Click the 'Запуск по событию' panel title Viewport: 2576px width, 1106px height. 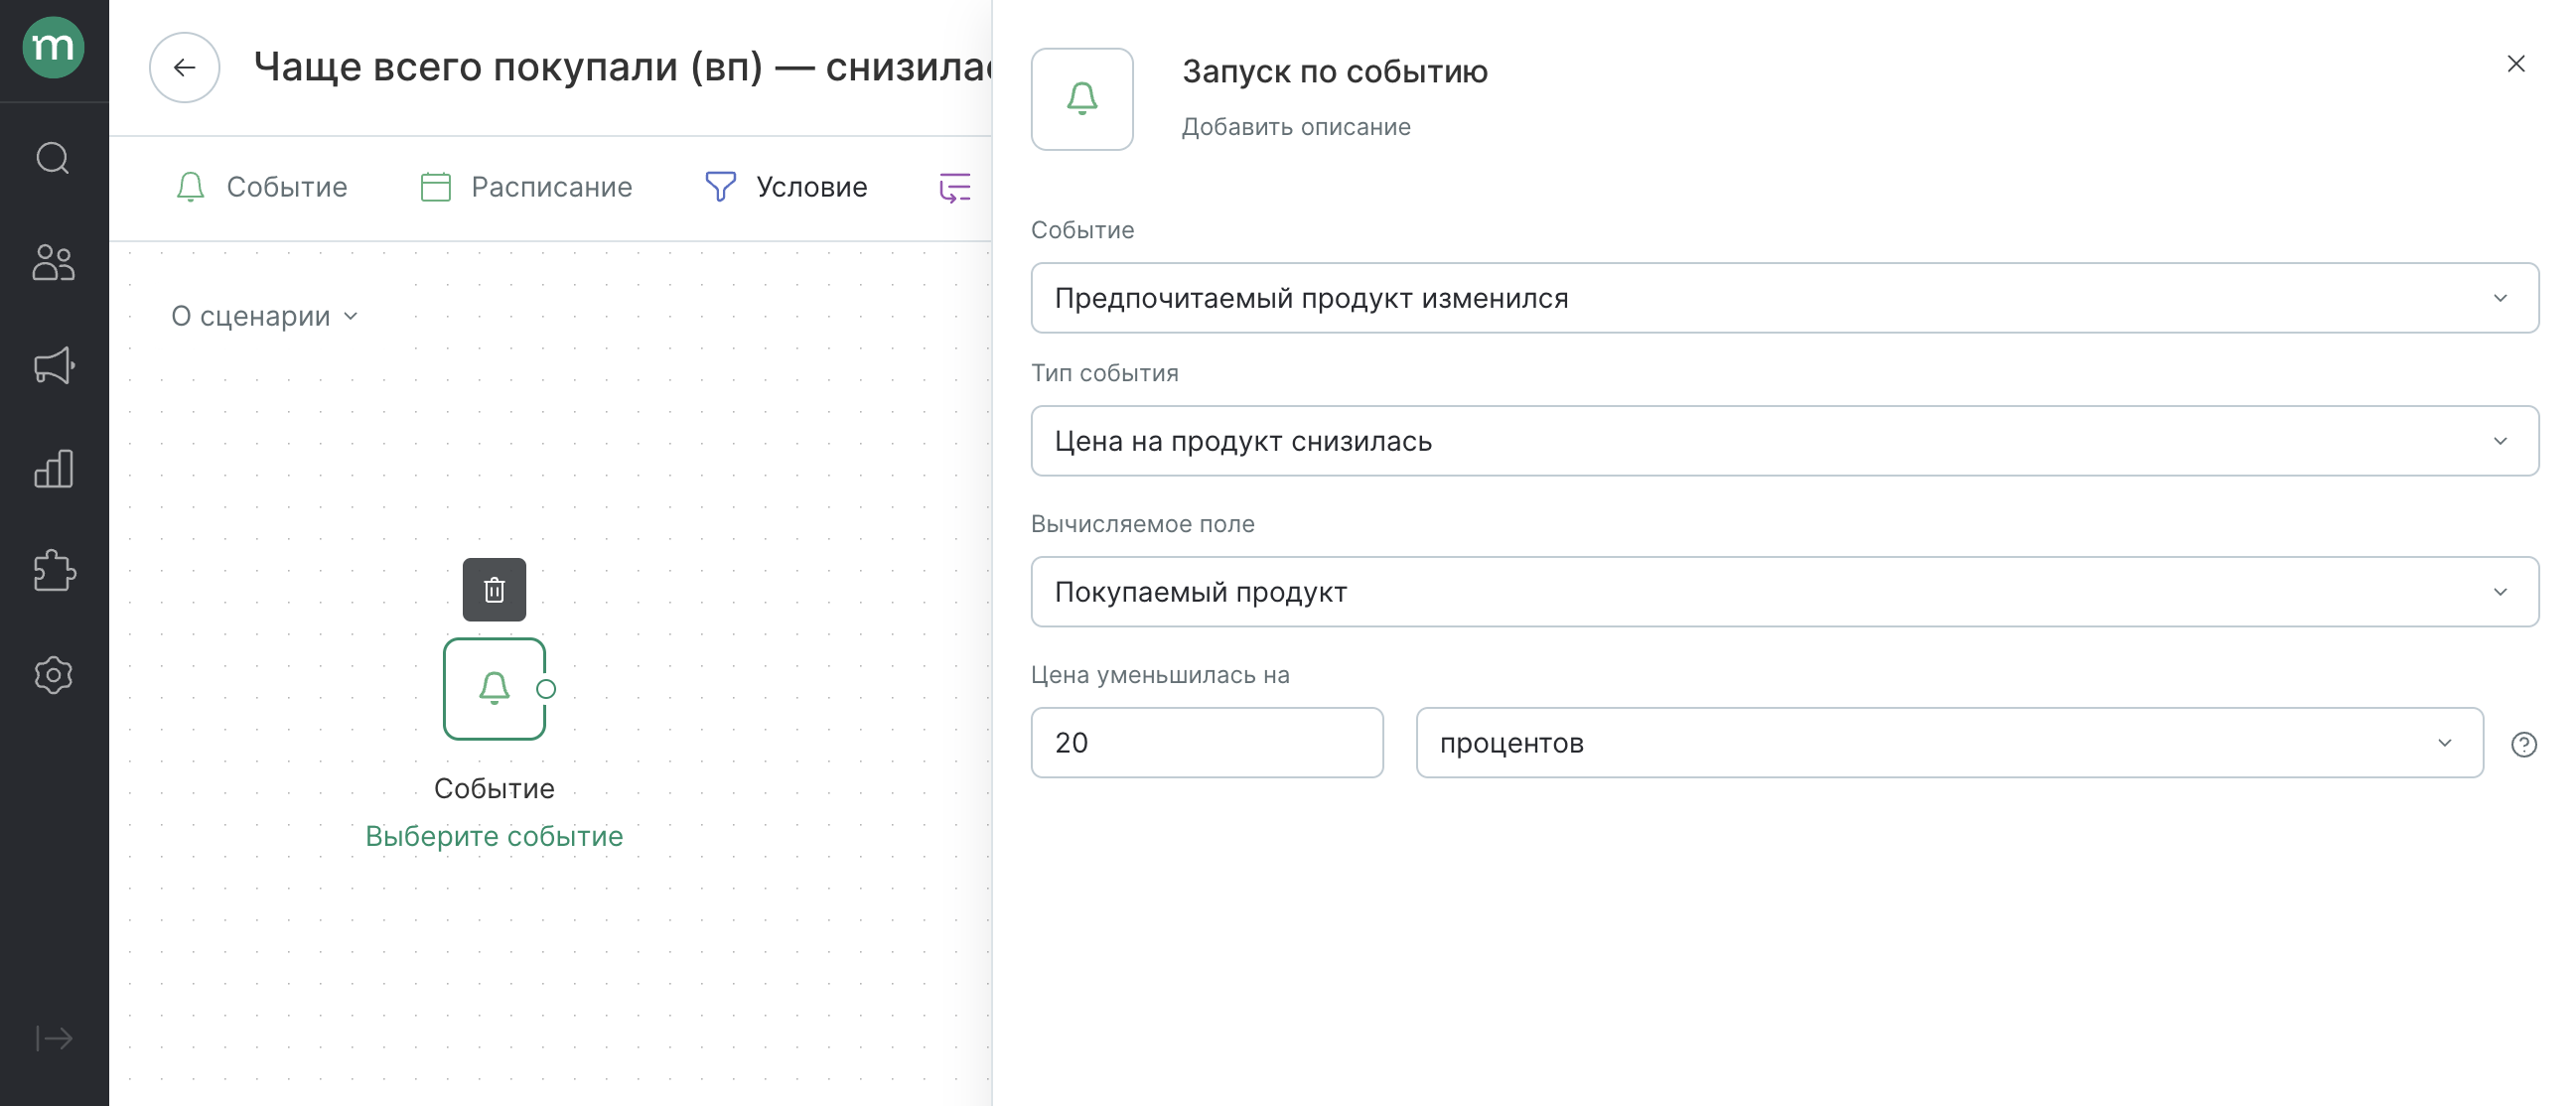[x=1334, y=72]
